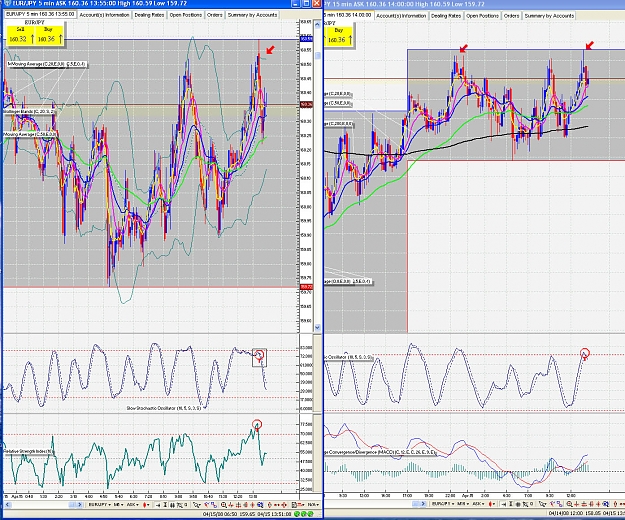
Task: Click left scroll arrow on left chart time axis
Action: coord(8,505)
